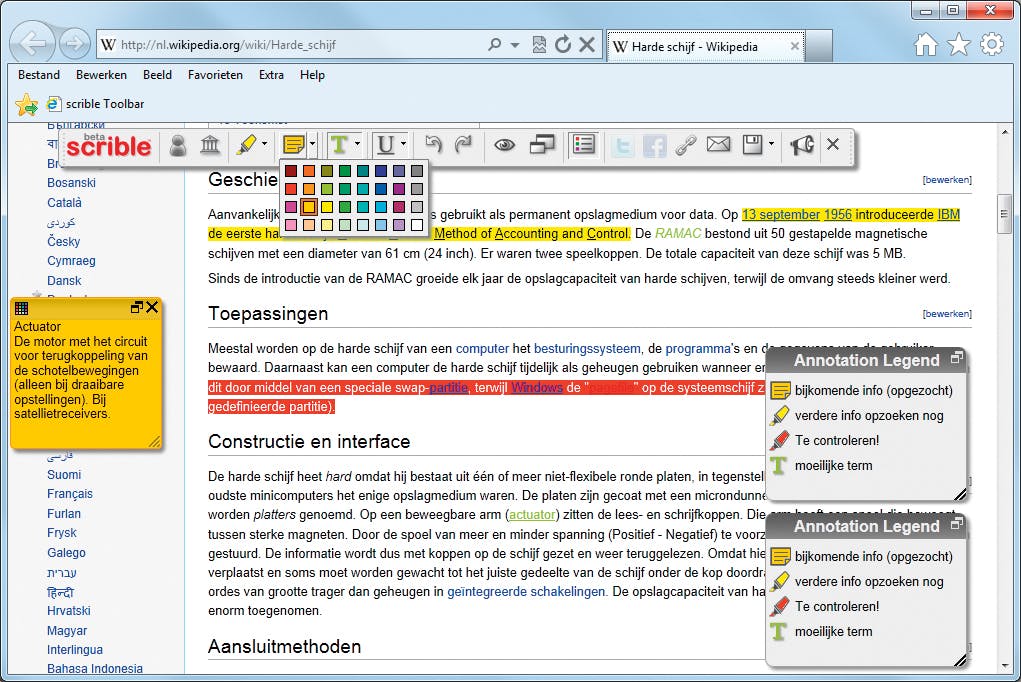This screenshot has height=682, width=1021.
Task: Expand the sticky note color dropdown arrow
Action: coord(313,144)
